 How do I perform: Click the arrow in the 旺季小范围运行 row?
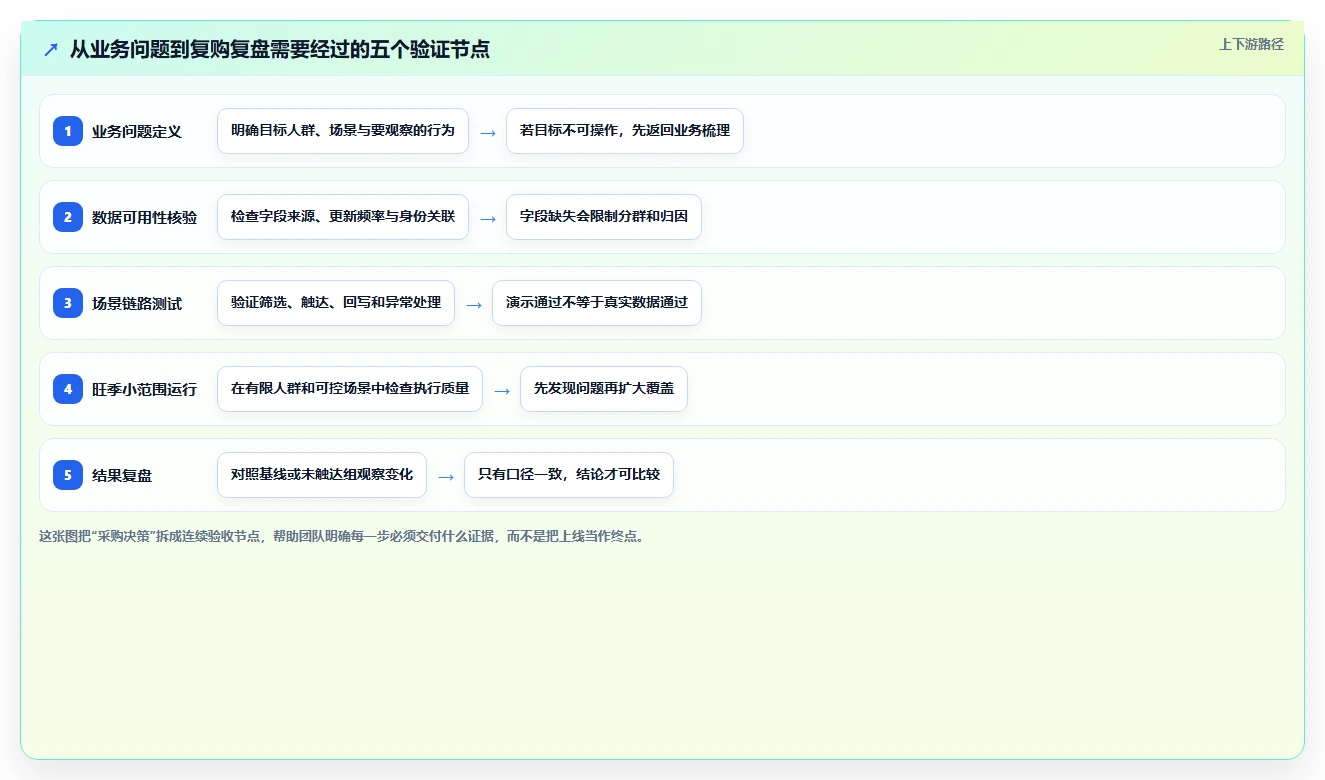[502, 390]
